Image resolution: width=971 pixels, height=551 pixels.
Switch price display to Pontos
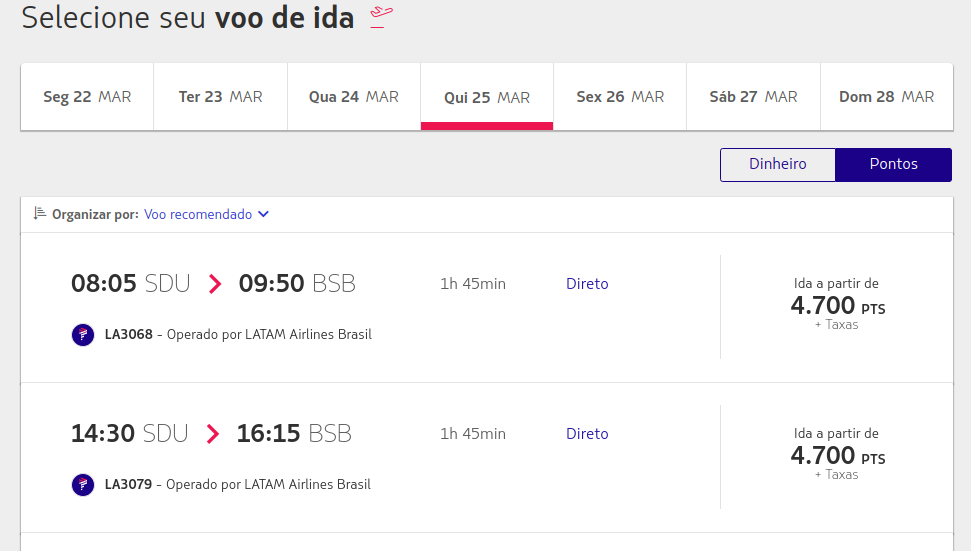(x=894, y=165)
